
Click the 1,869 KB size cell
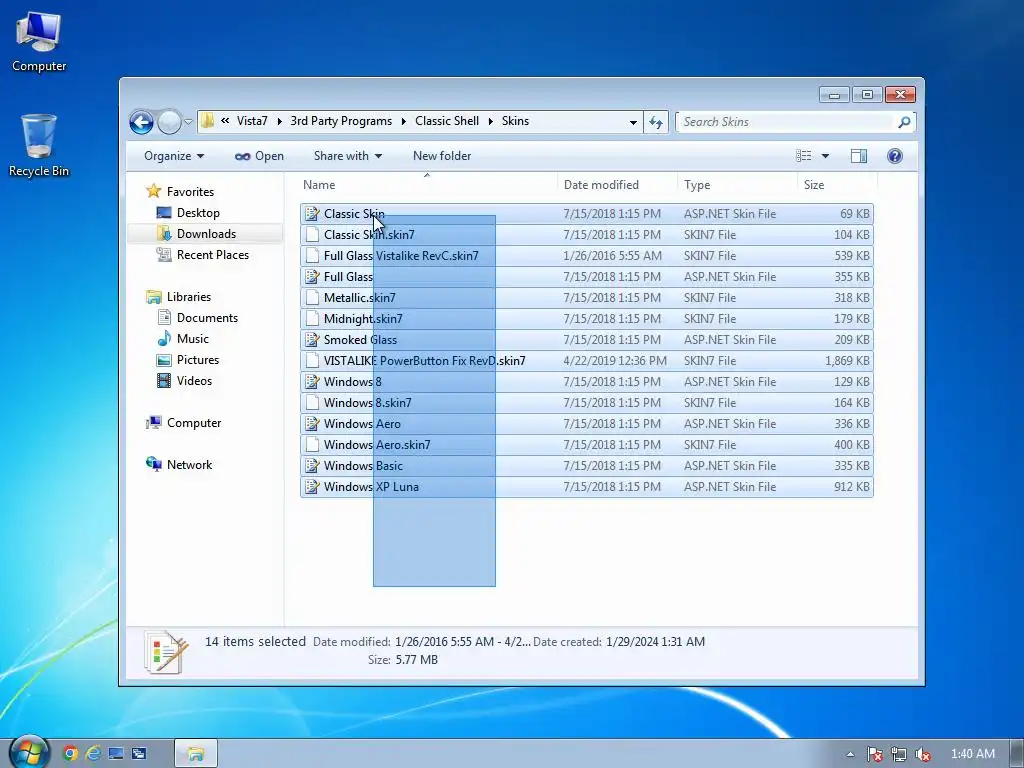(847, 360)
